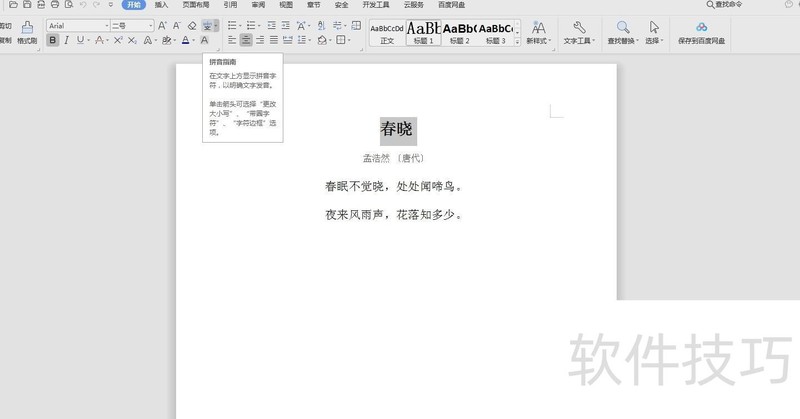This screenshot has height=419, width=800.
Task: Click the text highlight color button
Action: (166, 40)
